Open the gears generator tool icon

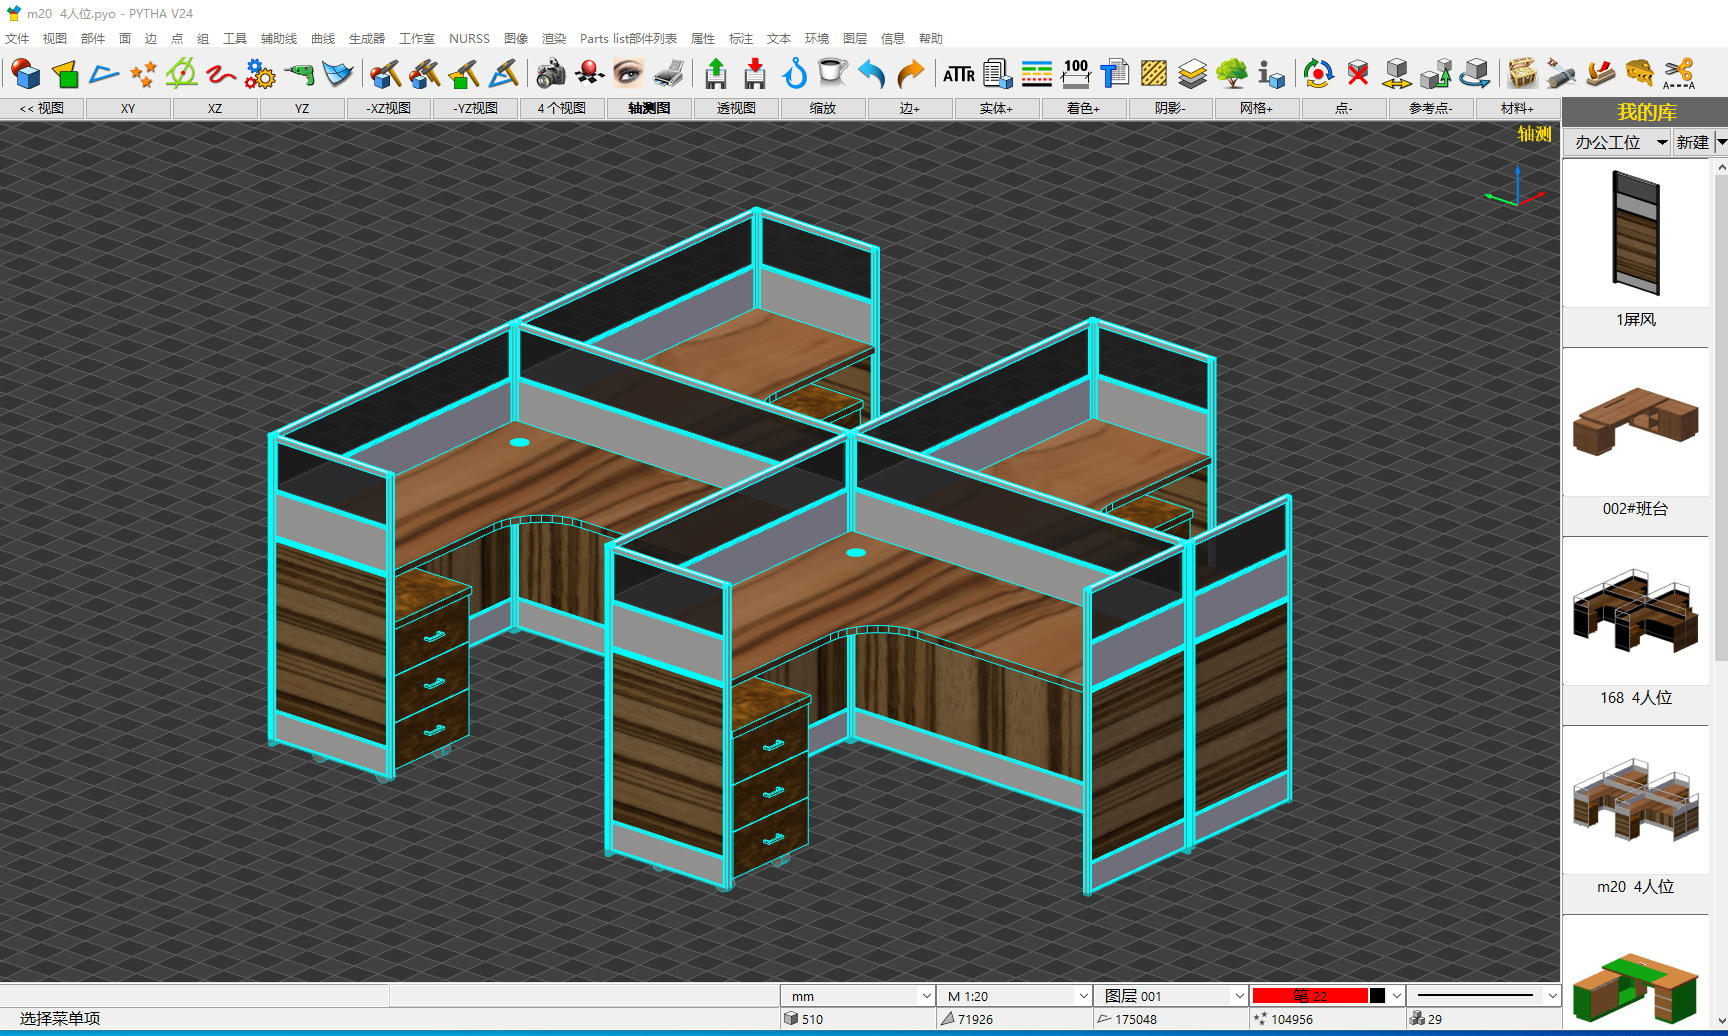[x=260, y=74]
